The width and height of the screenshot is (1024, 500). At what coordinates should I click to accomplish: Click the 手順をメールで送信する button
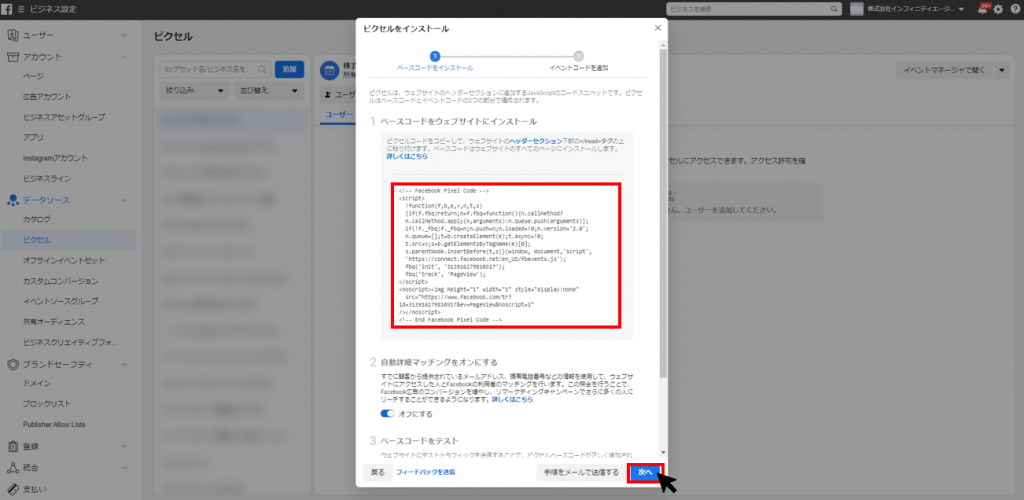[x=581, y=472]
